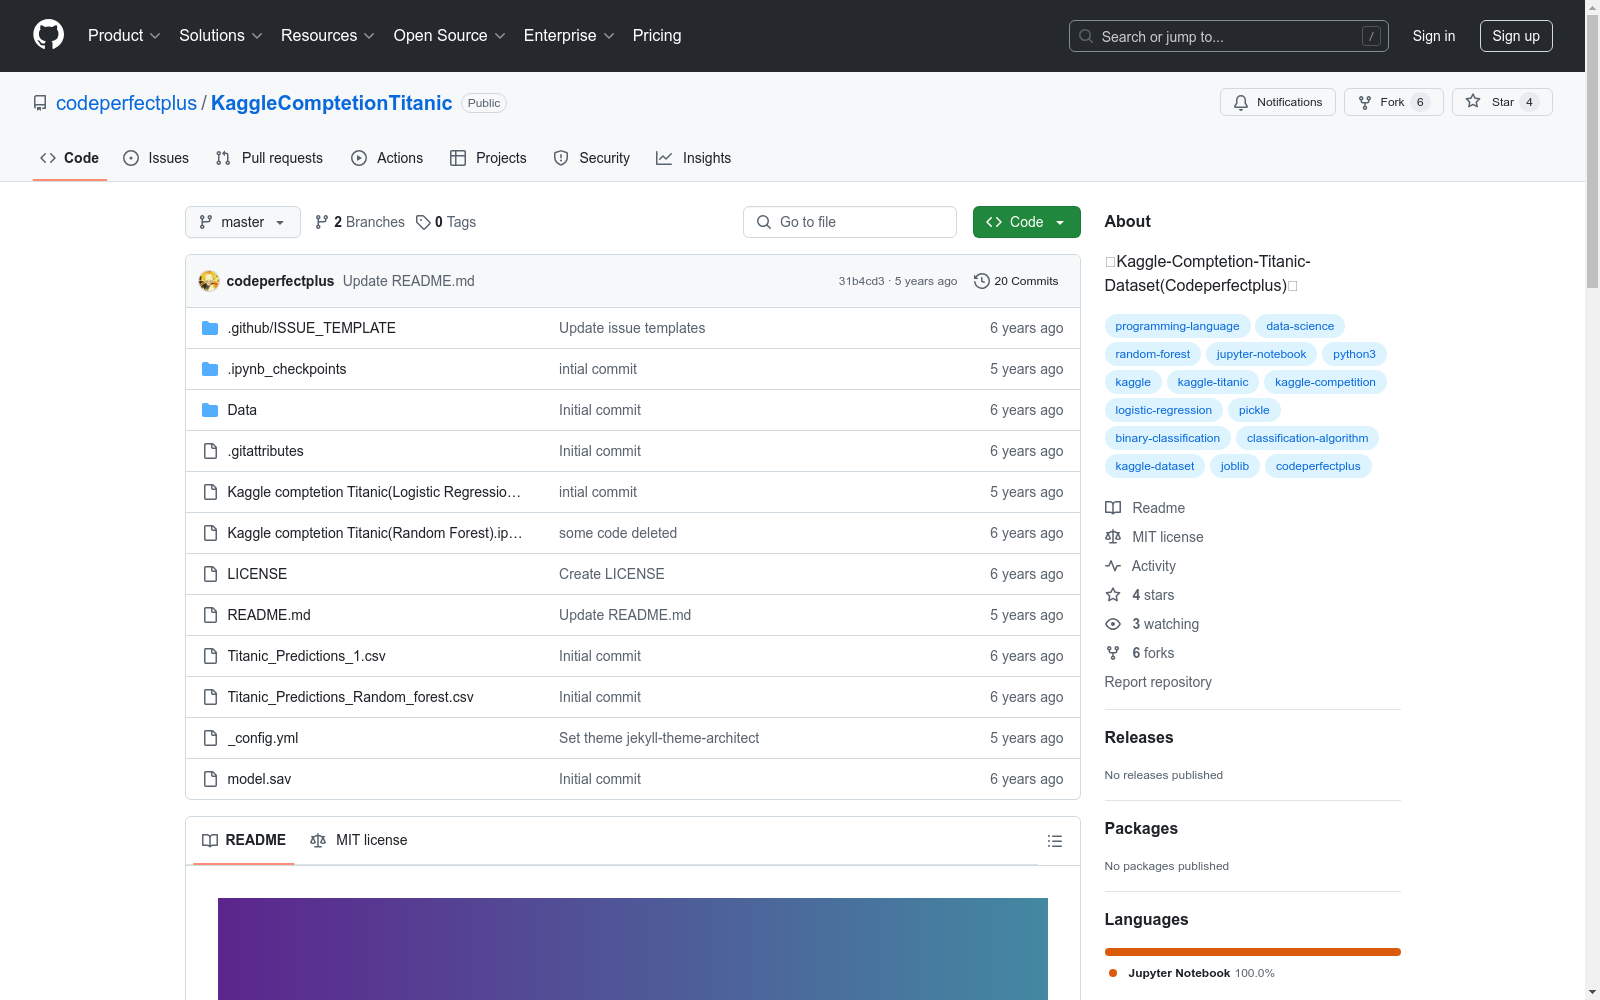Click the page vertical scrollbar thumb

point(1592,150)
